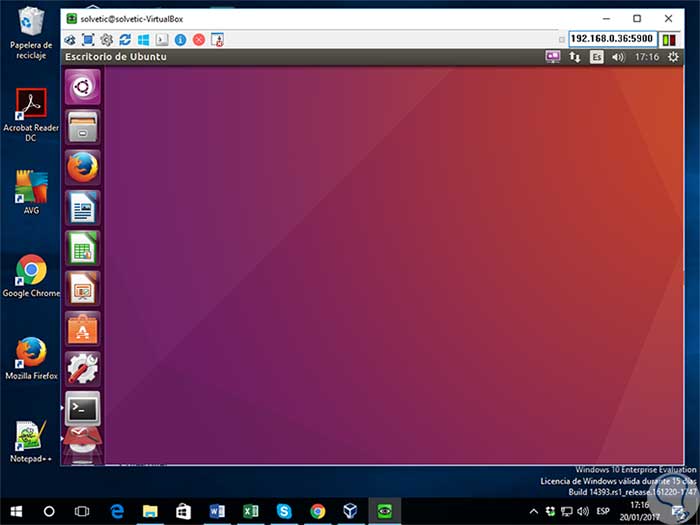Open LibreOffice Writer in launcher
Image resolution: width=700 pixels, height=525 pixels.
click(83, 208)
